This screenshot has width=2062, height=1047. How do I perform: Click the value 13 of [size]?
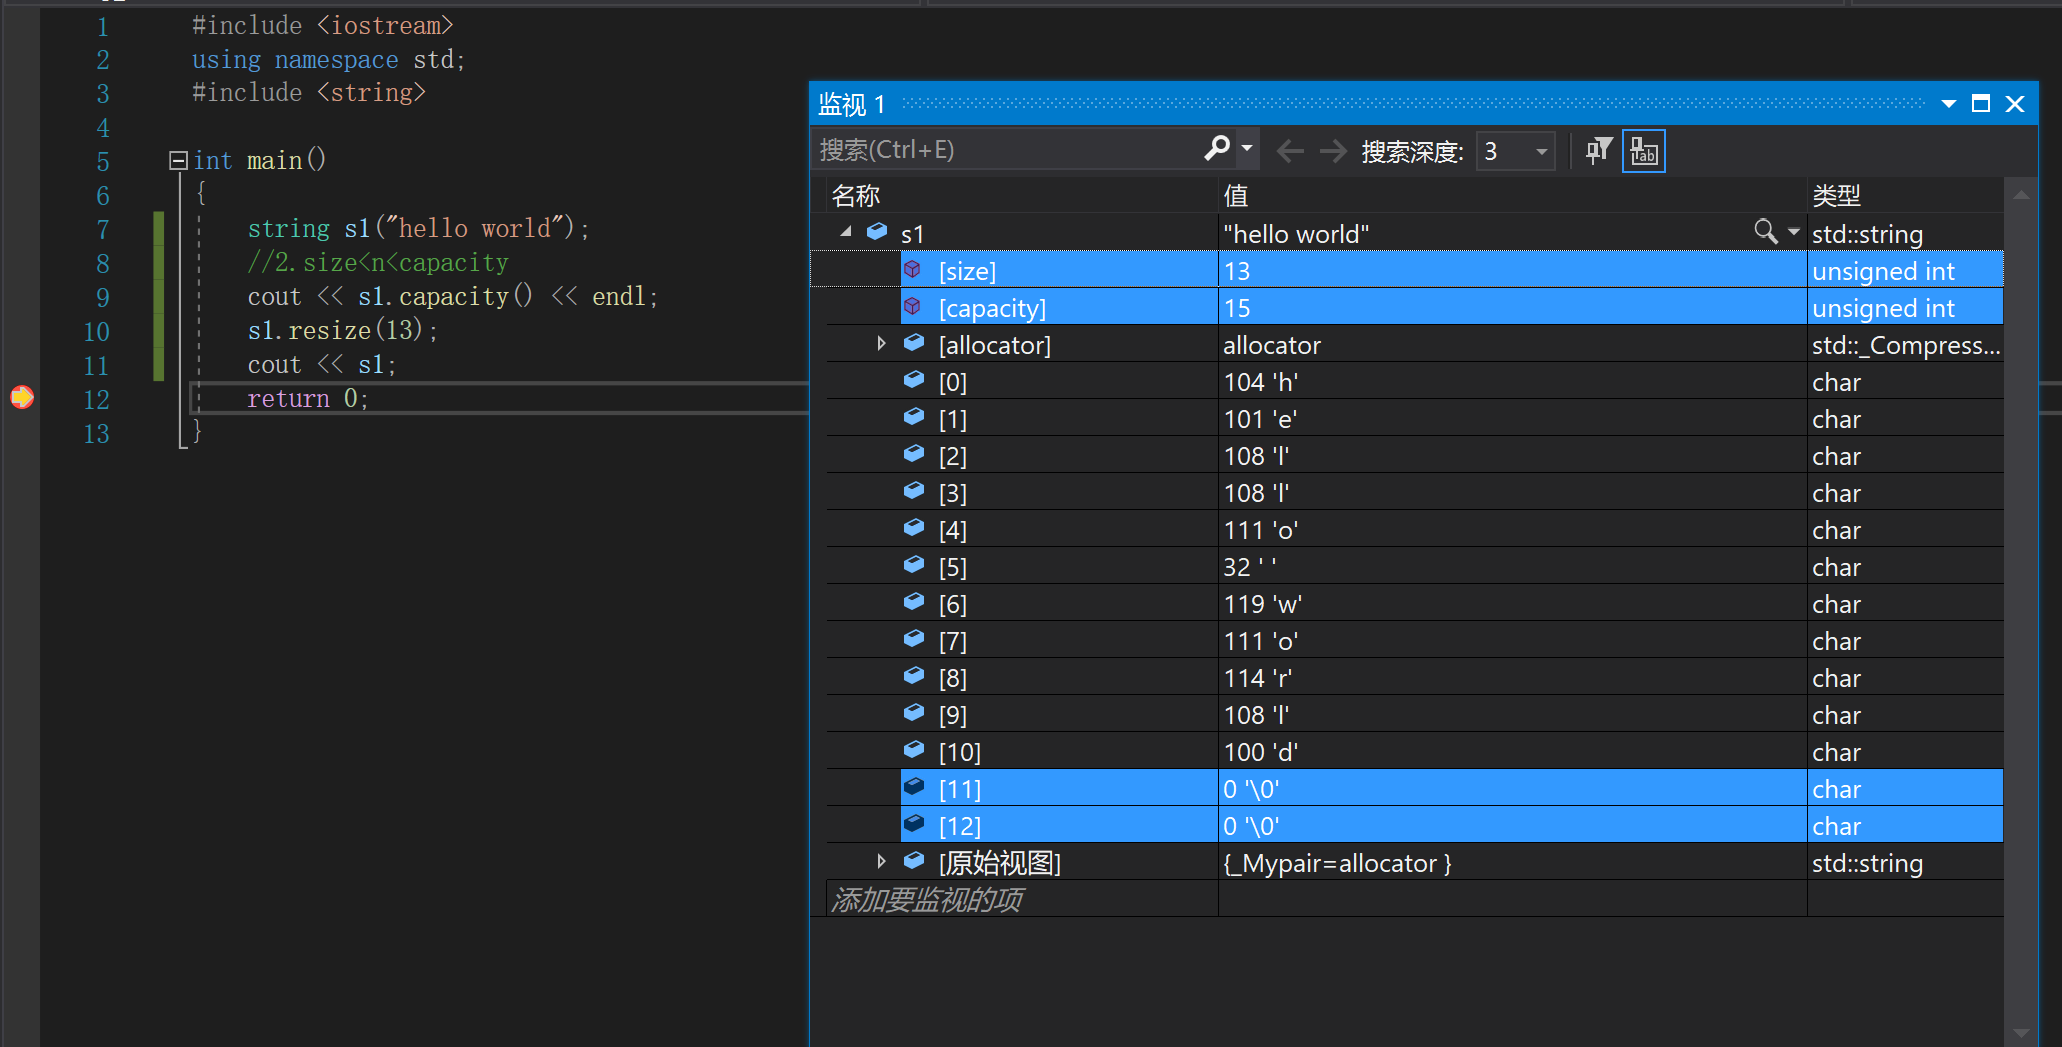[1237, 270]
